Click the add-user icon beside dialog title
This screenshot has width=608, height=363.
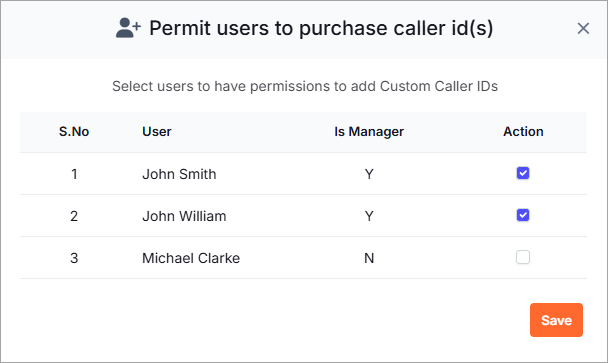point(128,28)
